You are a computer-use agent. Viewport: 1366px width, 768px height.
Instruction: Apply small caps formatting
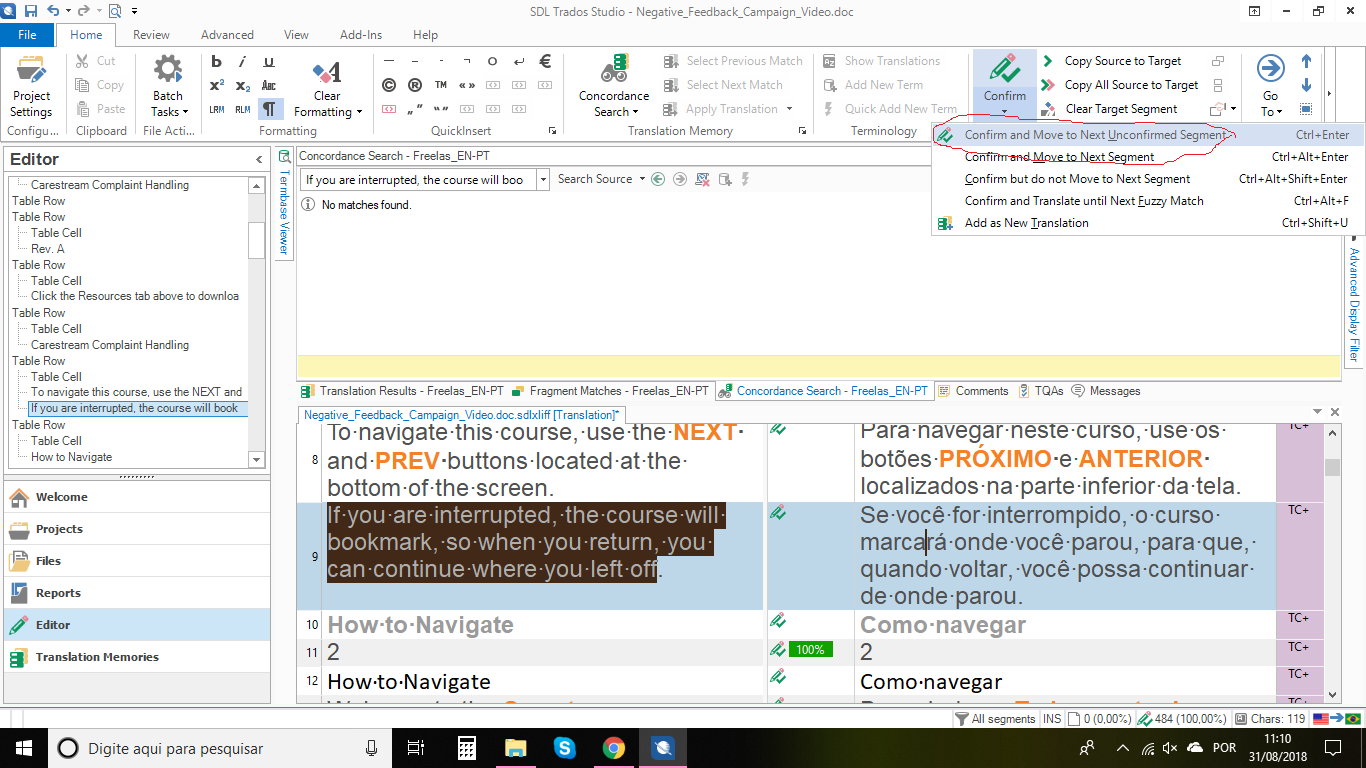pyautogui.click(x=269, y=85)
